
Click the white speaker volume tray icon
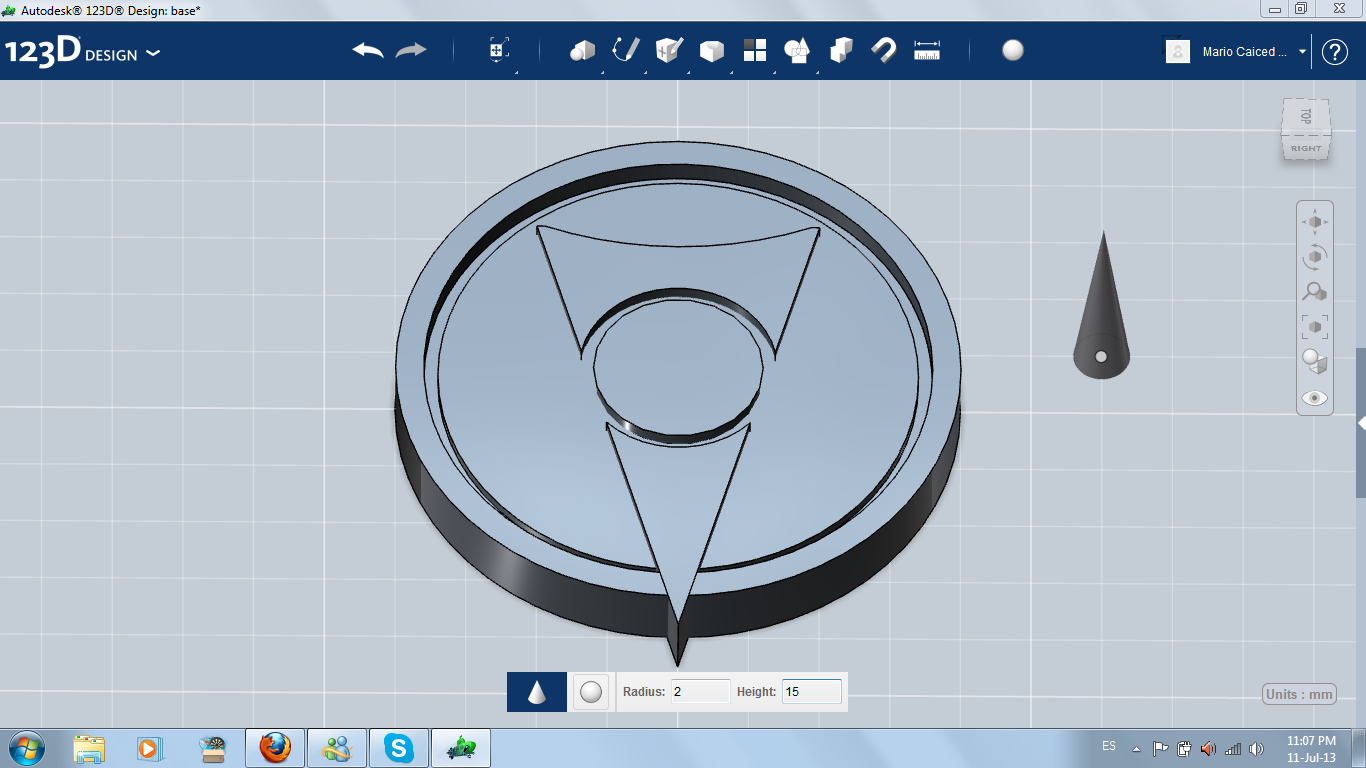click(1258, 748)
